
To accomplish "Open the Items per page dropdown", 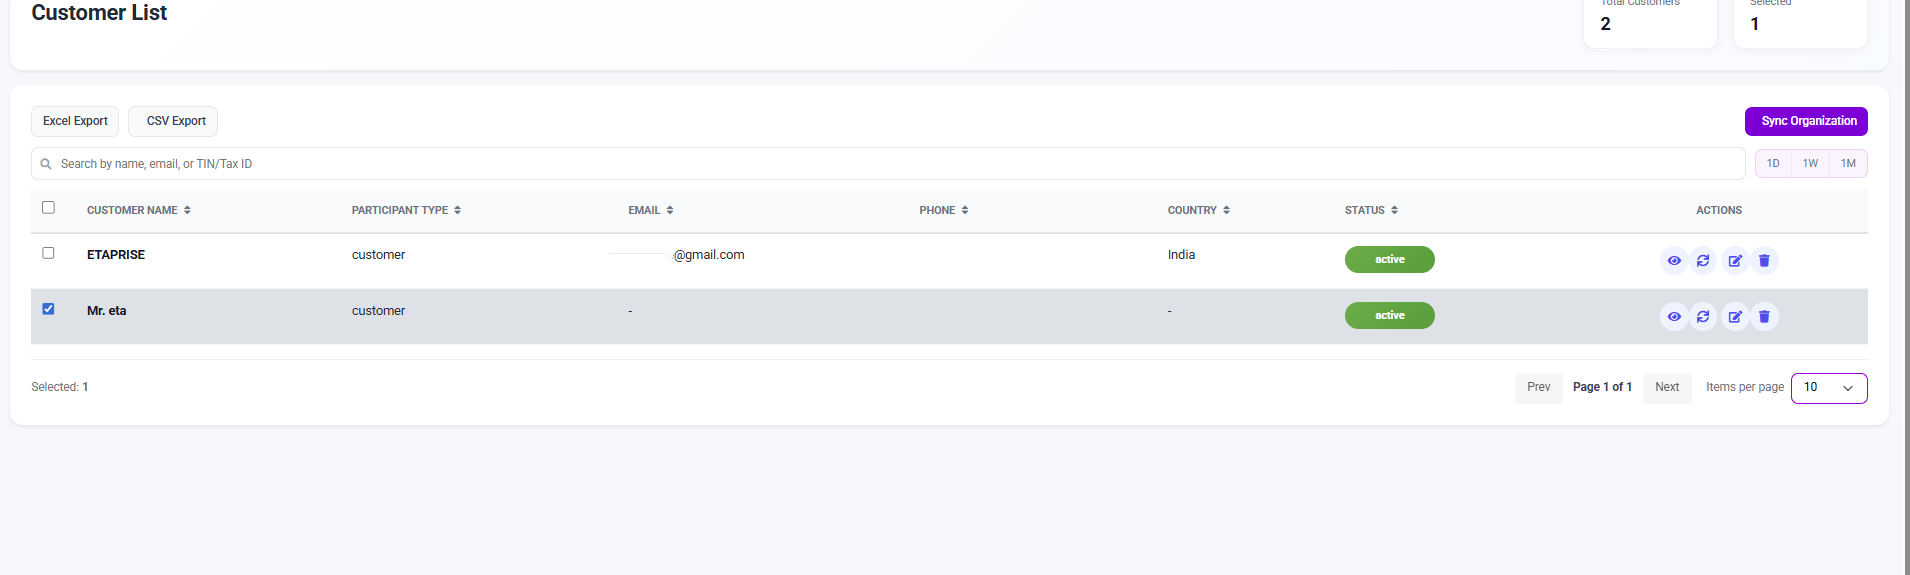I will point(1829,388).
